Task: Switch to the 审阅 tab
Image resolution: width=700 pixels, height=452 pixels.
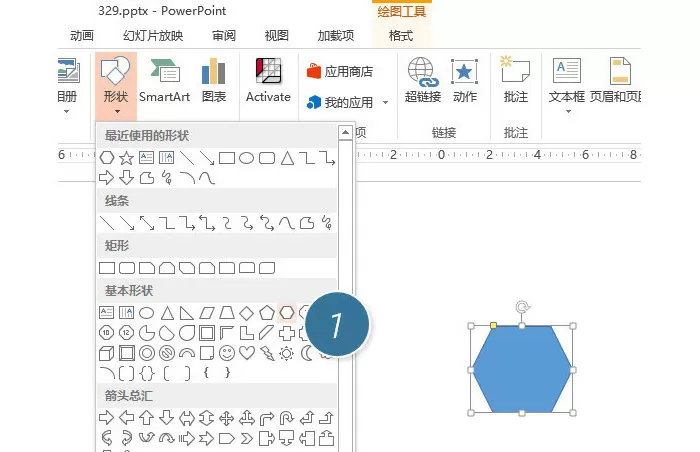Action: coord(223,35)
